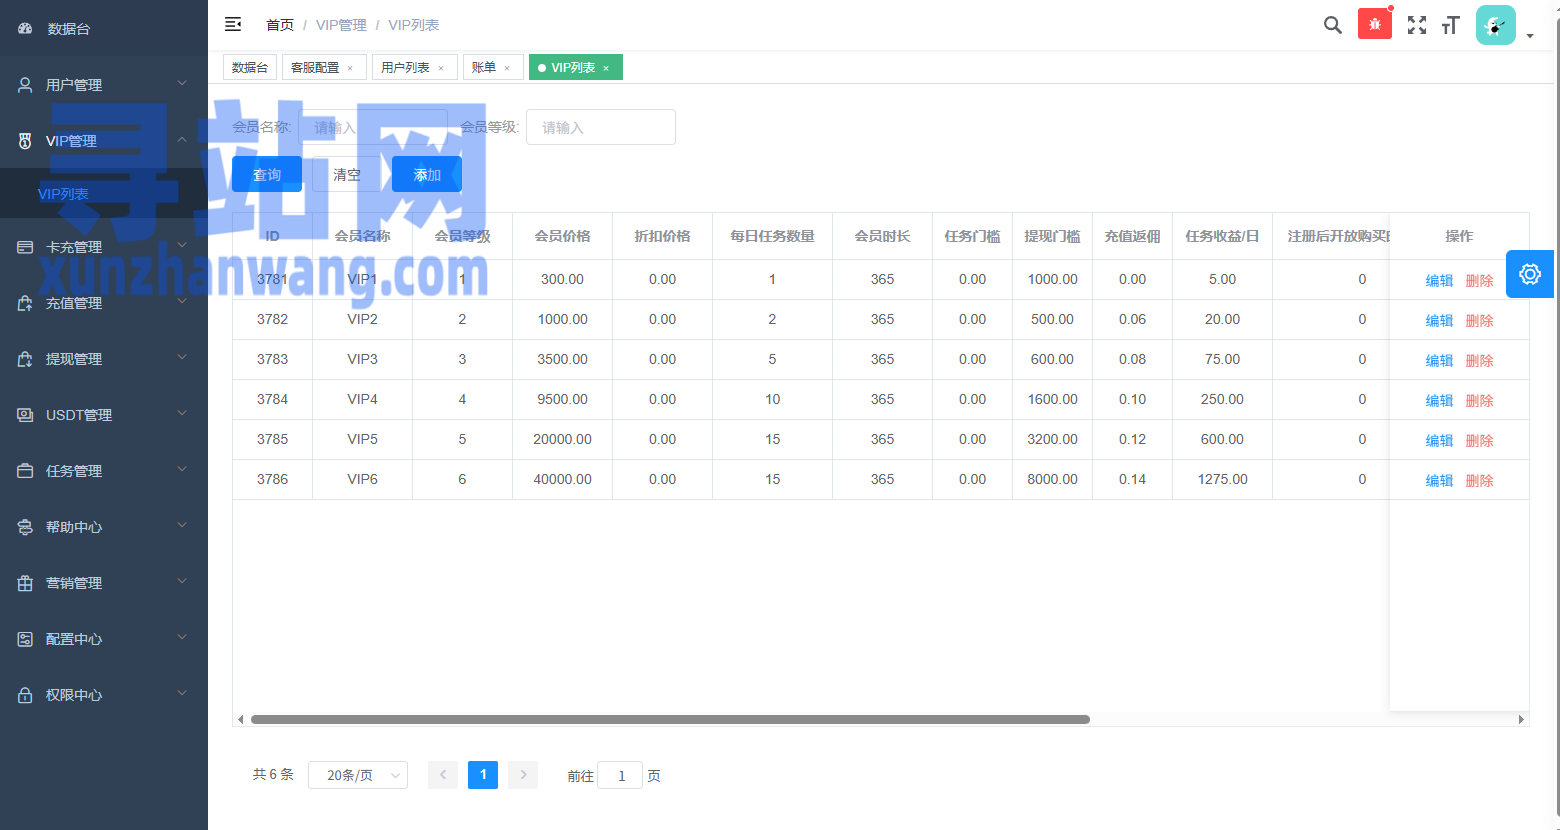The height and width of the screenshot is (830, 1560).
Task: Click the search magnifier icon in header
Action: coord(1332,25)
